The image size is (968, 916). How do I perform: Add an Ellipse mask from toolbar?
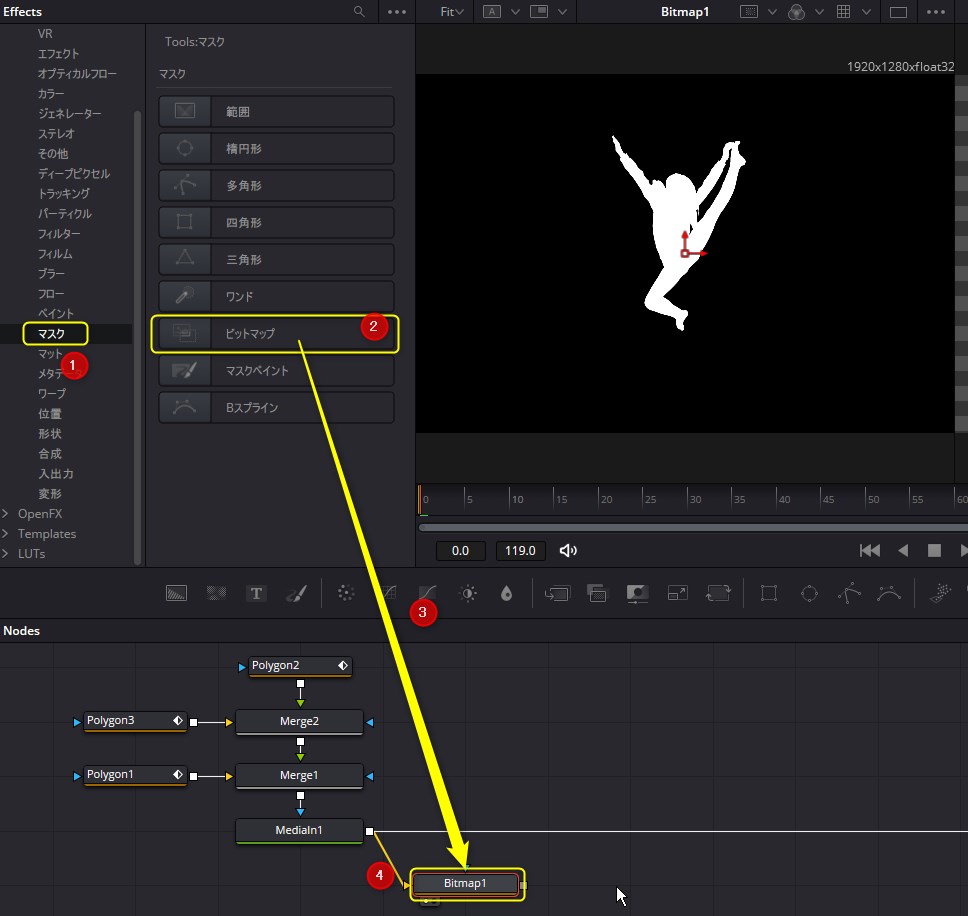pyautogui.click(x=809, y=594)
